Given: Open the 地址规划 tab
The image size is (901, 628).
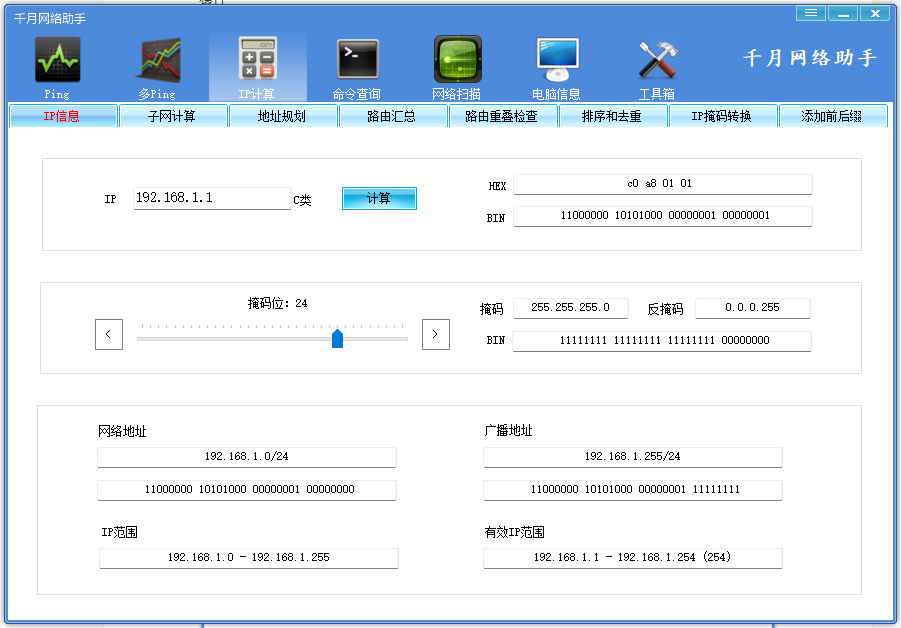Looking at the screenshot, I should 283,115.
